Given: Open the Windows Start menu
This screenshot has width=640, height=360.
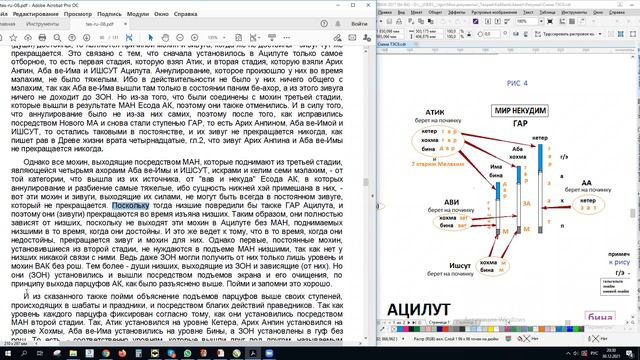Looking at the screenshot, I should pos(7,353).
